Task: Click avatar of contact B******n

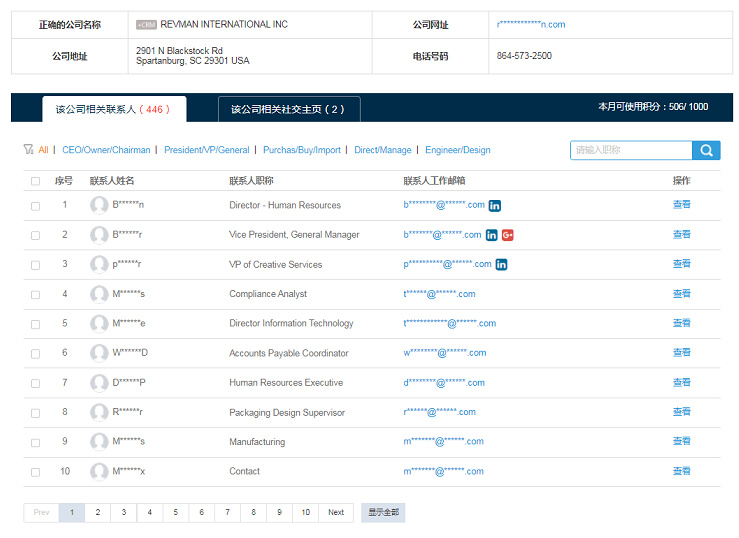Action: [99, 205]
